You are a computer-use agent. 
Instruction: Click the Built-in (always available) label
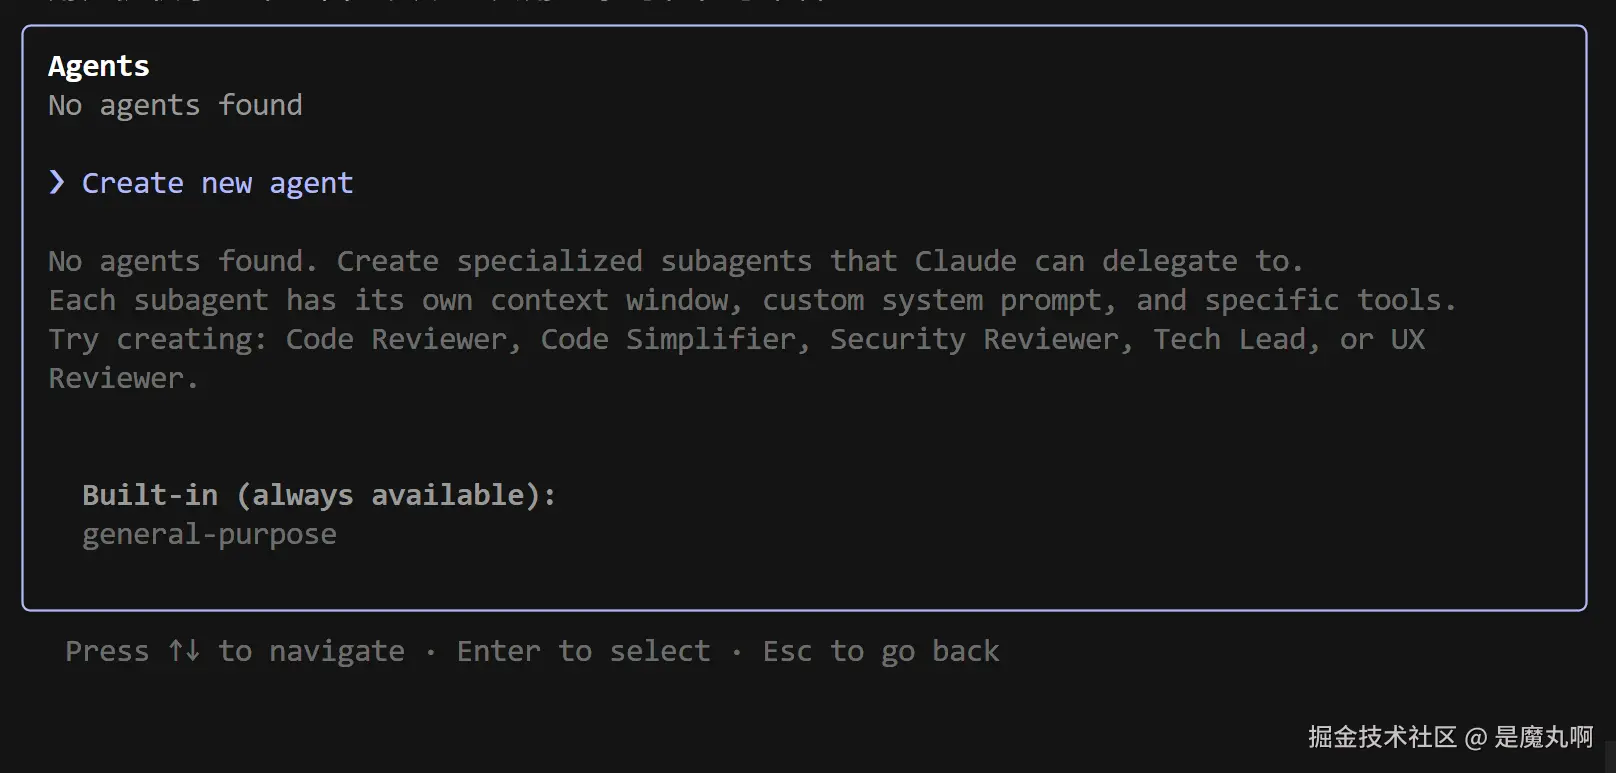[318, 495]
